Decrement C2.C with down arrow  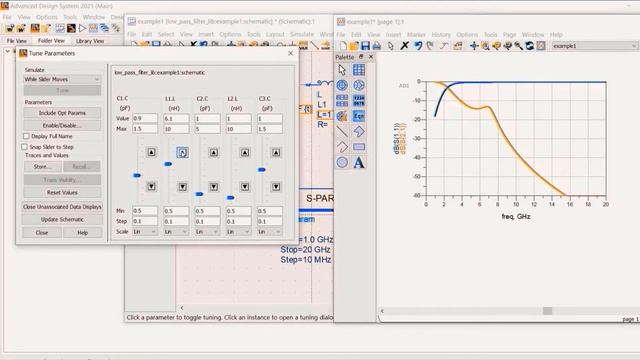pos(214,187)
